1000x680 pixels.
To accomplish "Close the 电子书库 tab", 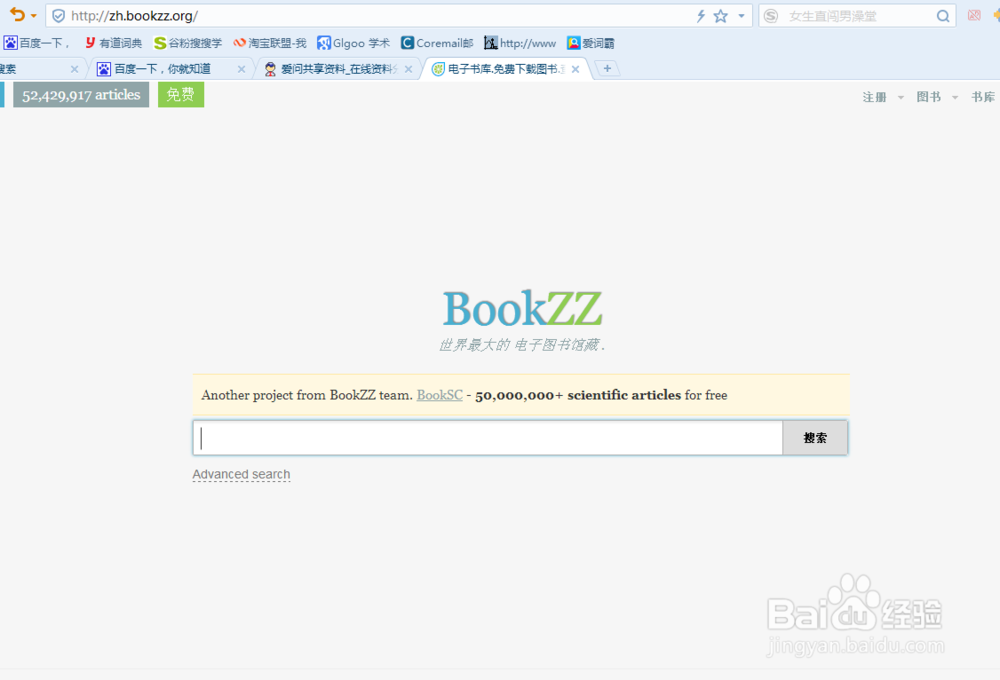I will 575,69.
